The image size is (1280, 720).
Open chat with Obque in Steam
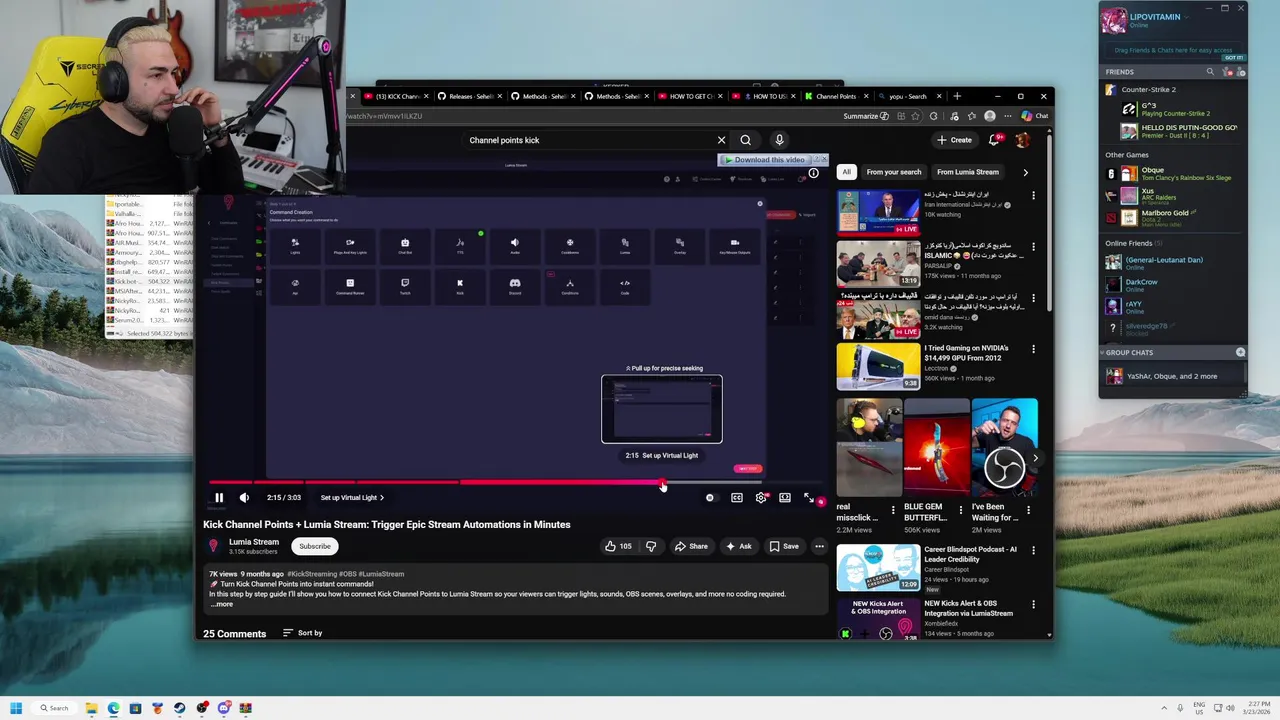1172,176
